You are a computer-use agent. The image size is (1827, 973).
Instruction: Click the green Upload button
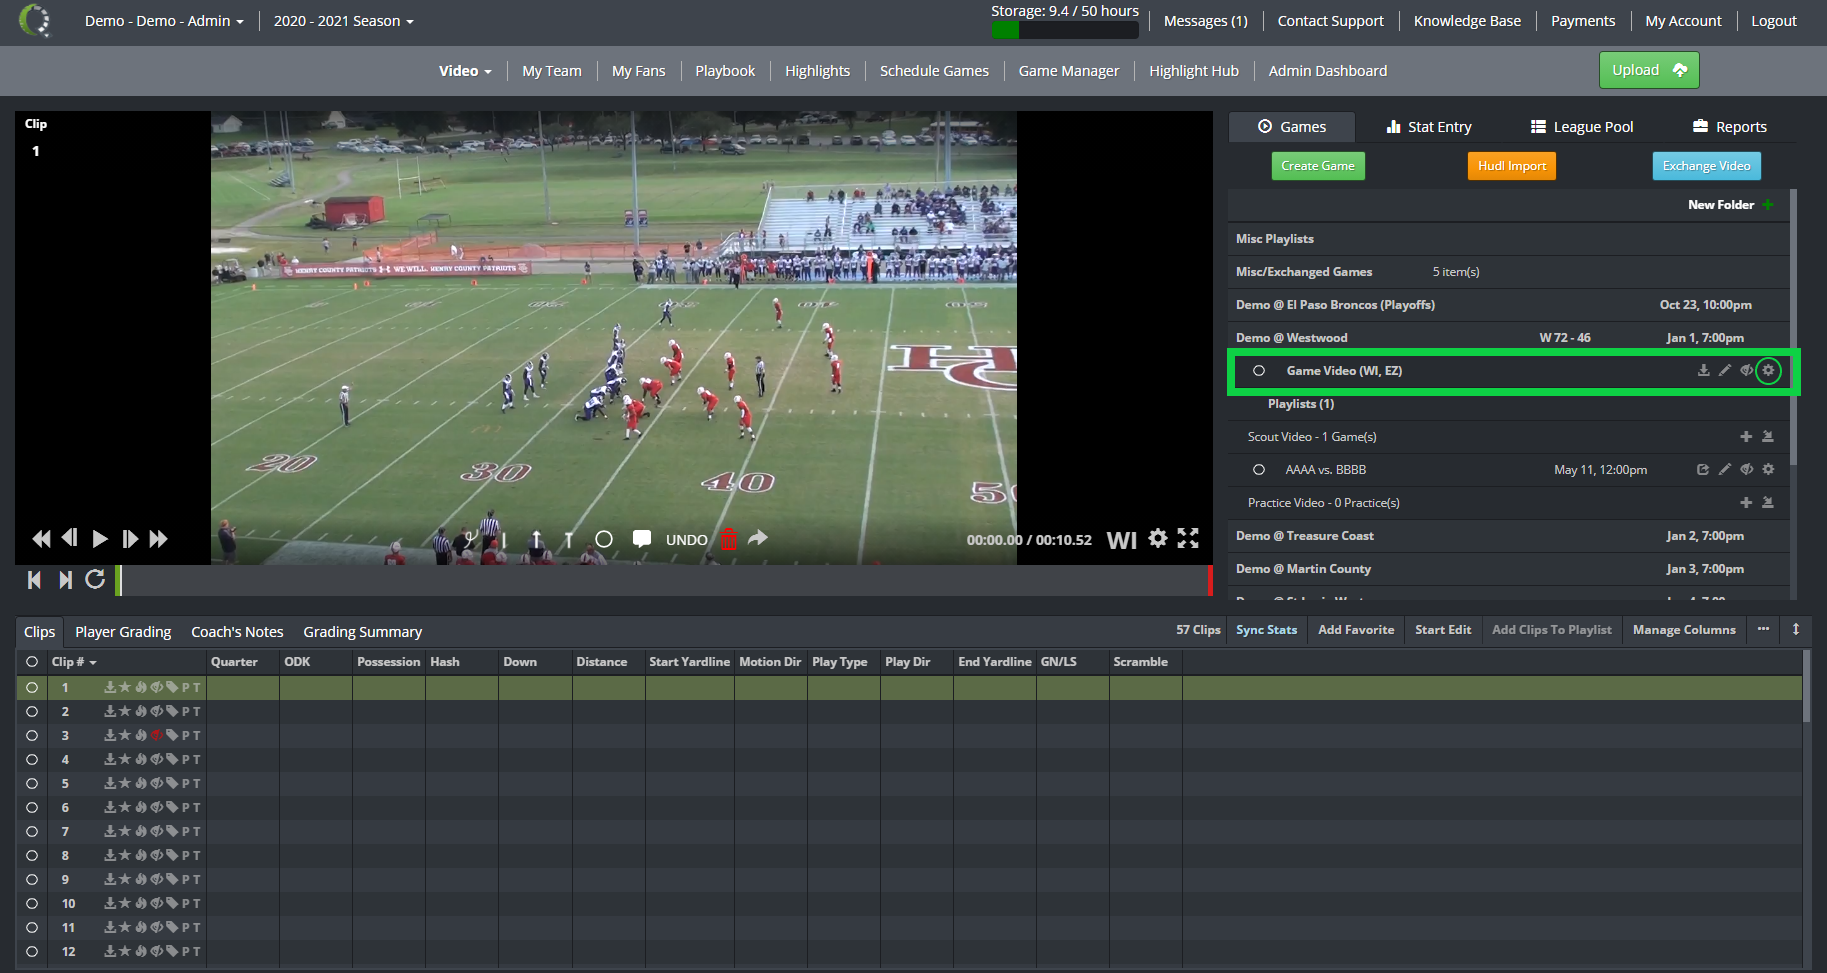click(1649, 70)
